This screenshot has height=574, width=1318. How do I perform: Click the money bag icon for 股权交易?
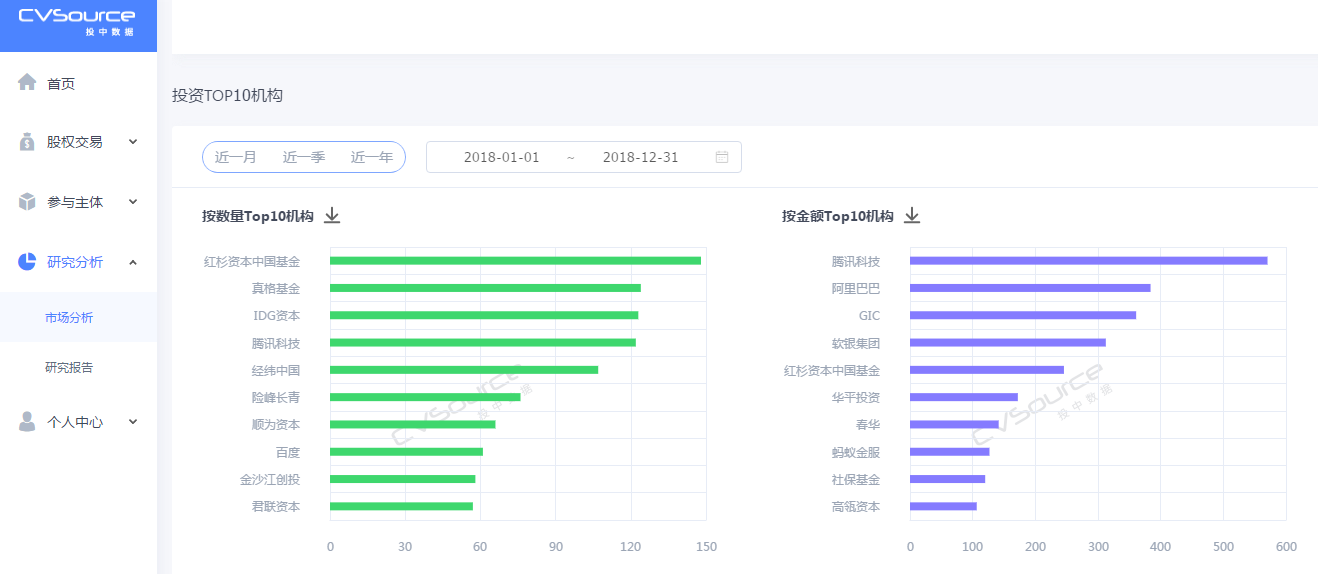click(x=27, y=142)
